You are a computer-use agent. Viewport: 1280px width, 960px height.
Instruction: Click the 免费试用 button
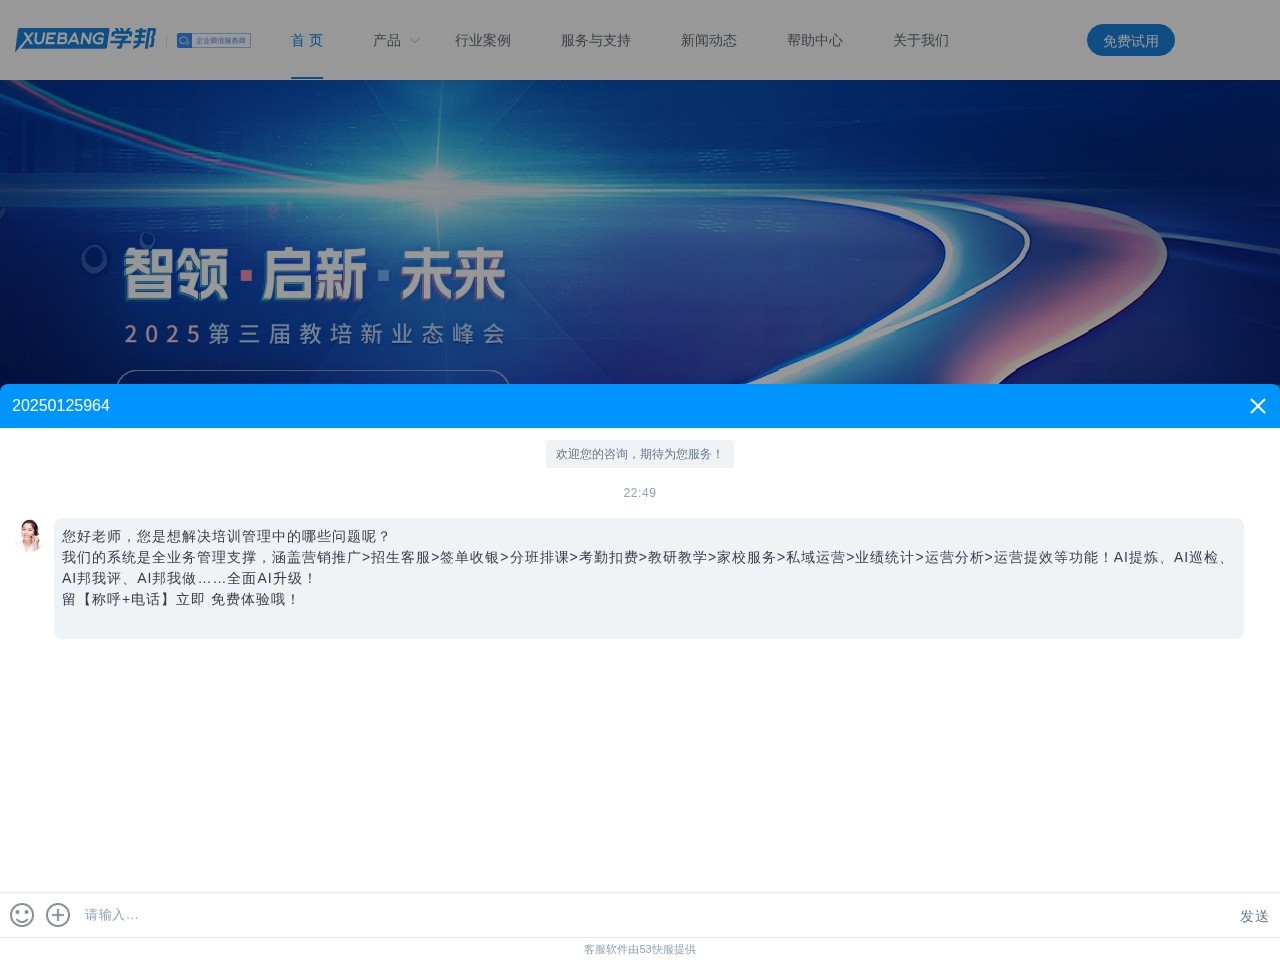(1130, 40)
